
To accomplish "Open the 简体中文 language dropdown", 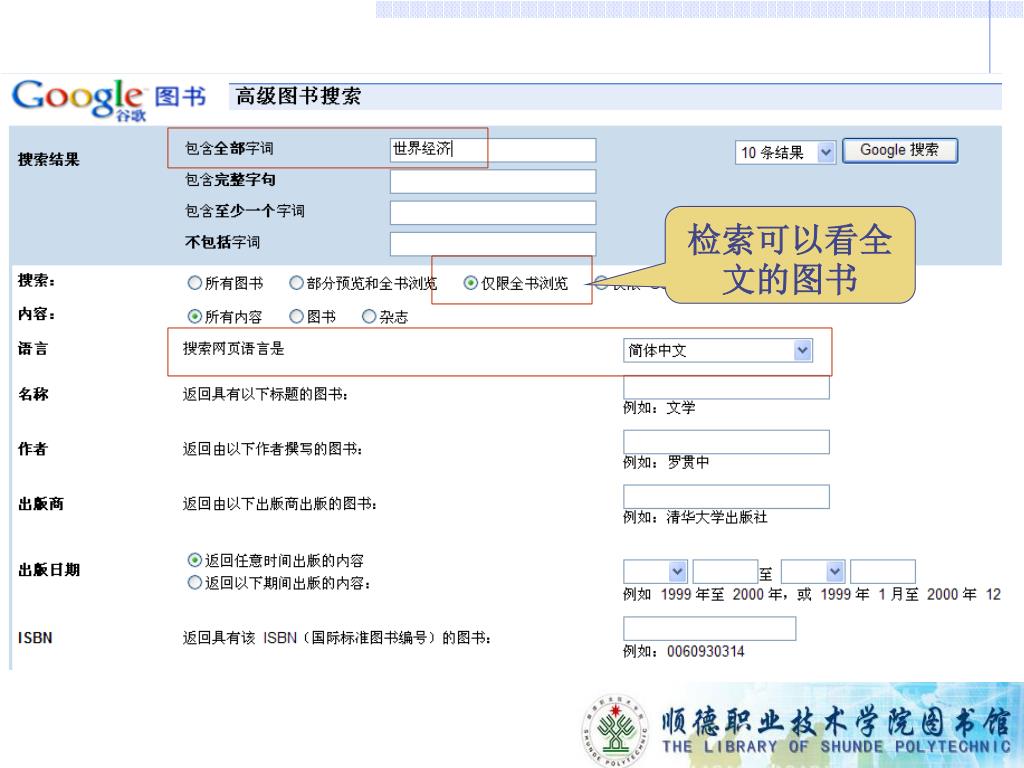I will 718,350.
